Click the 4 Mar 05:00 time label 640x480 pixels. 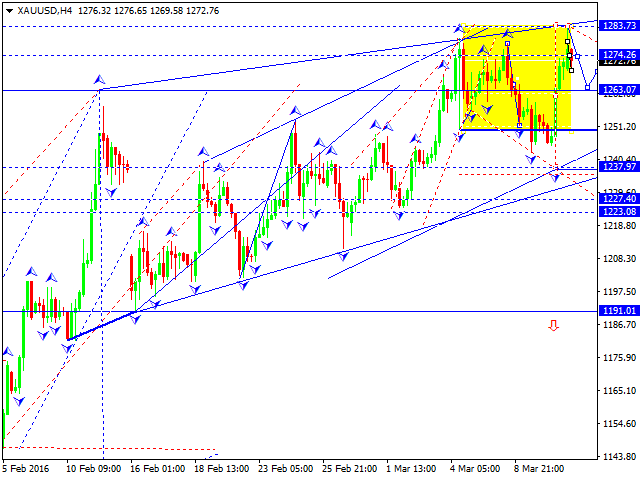[x=475, y=469]
